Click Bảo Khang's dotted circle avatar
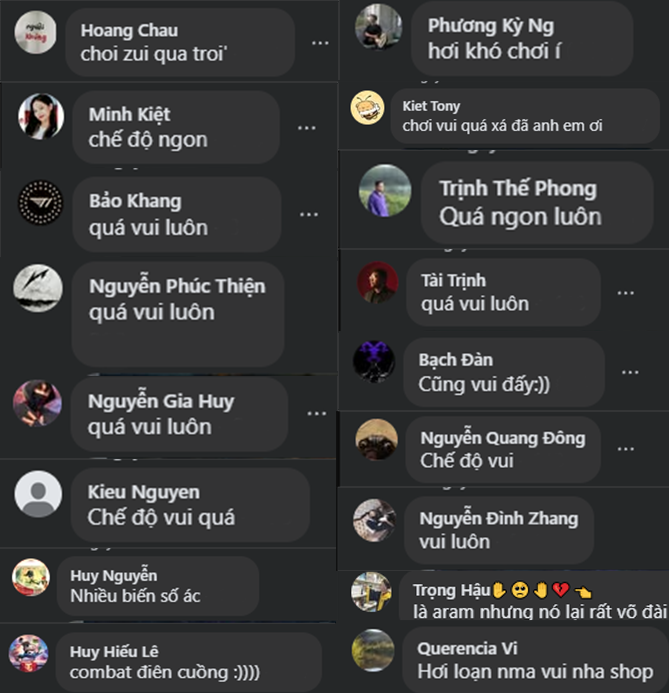The width and height of the screenshot is (669, 693). tap(41, 202)
